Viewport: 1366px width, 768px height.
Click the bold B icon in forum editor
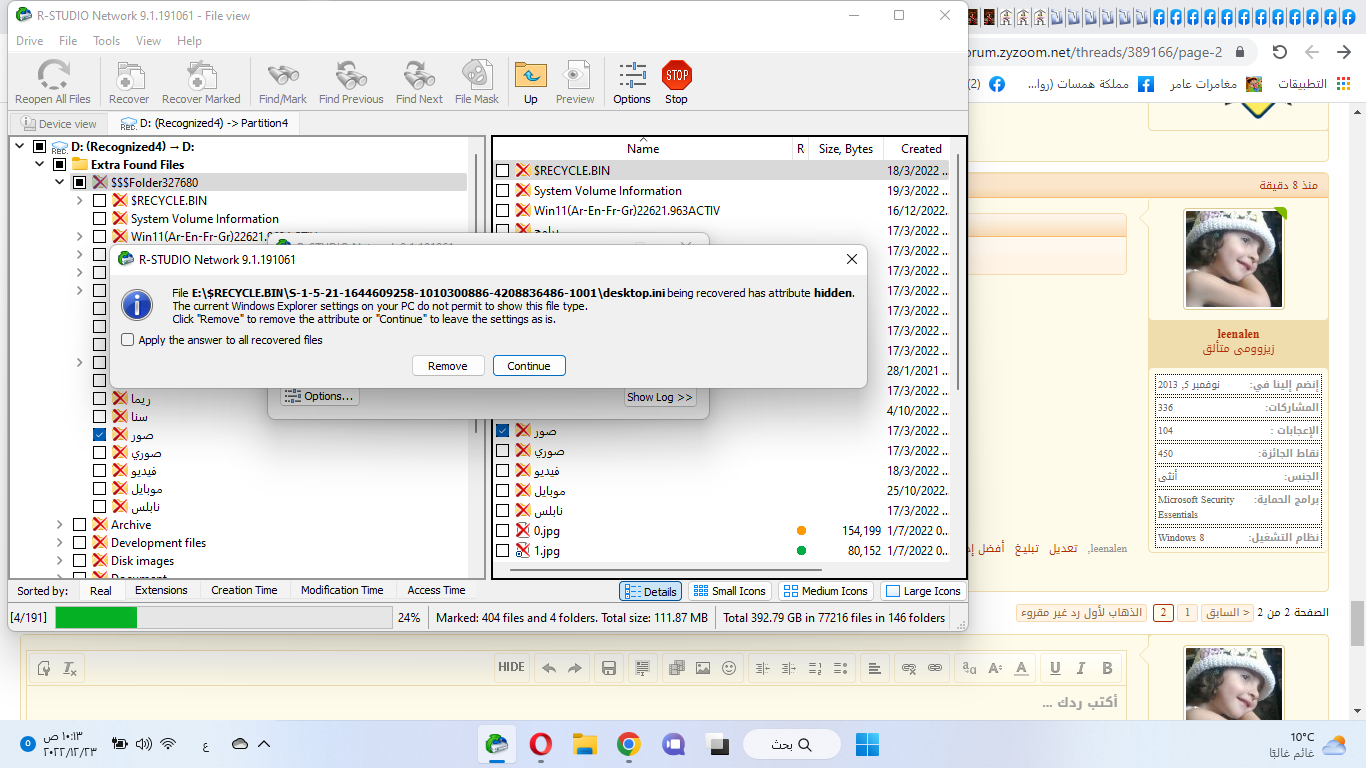point(1107,668)
